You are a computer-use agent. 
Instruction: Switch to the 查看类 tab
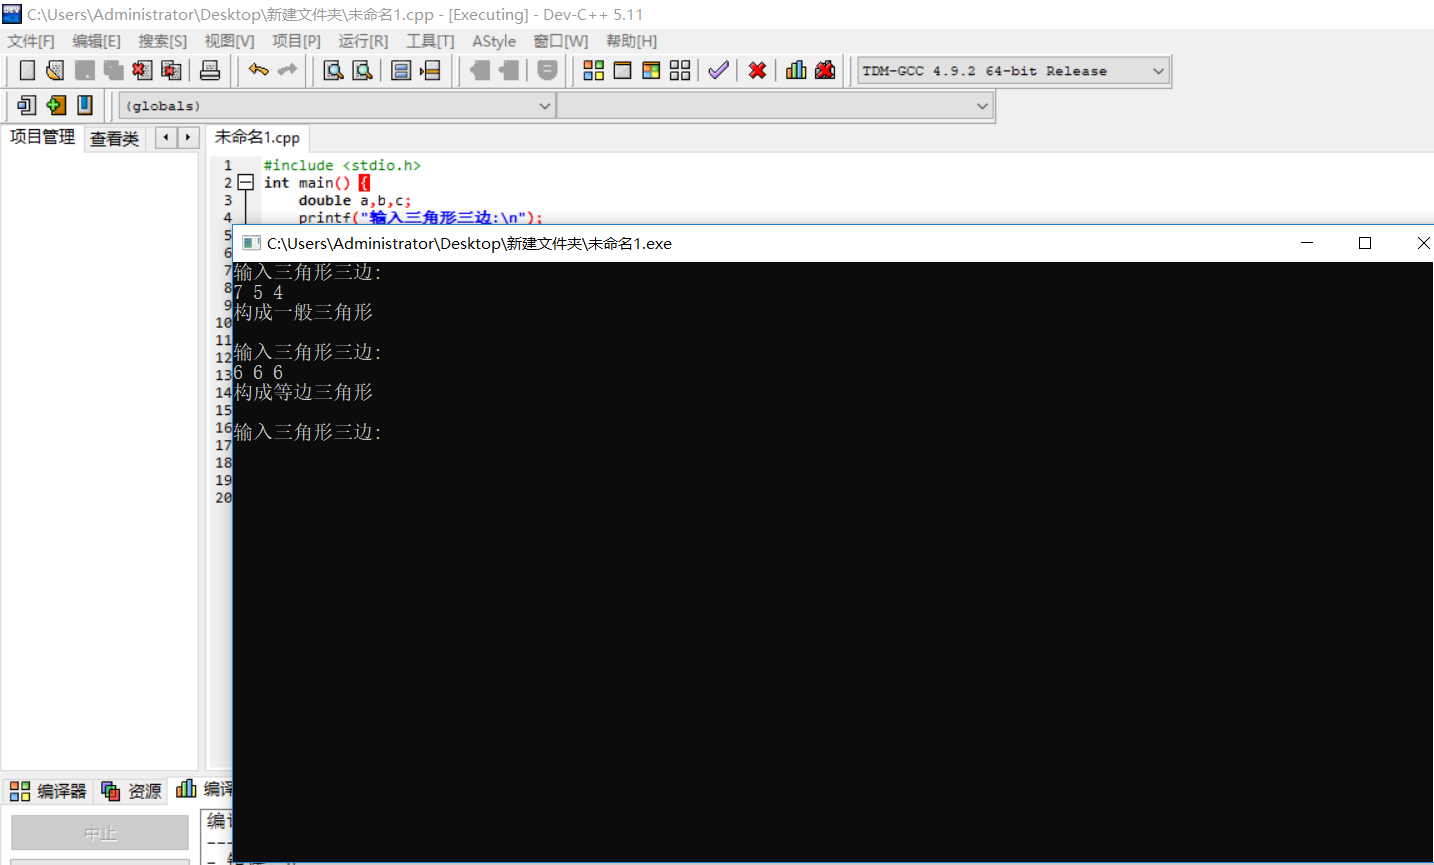point(115,139)
